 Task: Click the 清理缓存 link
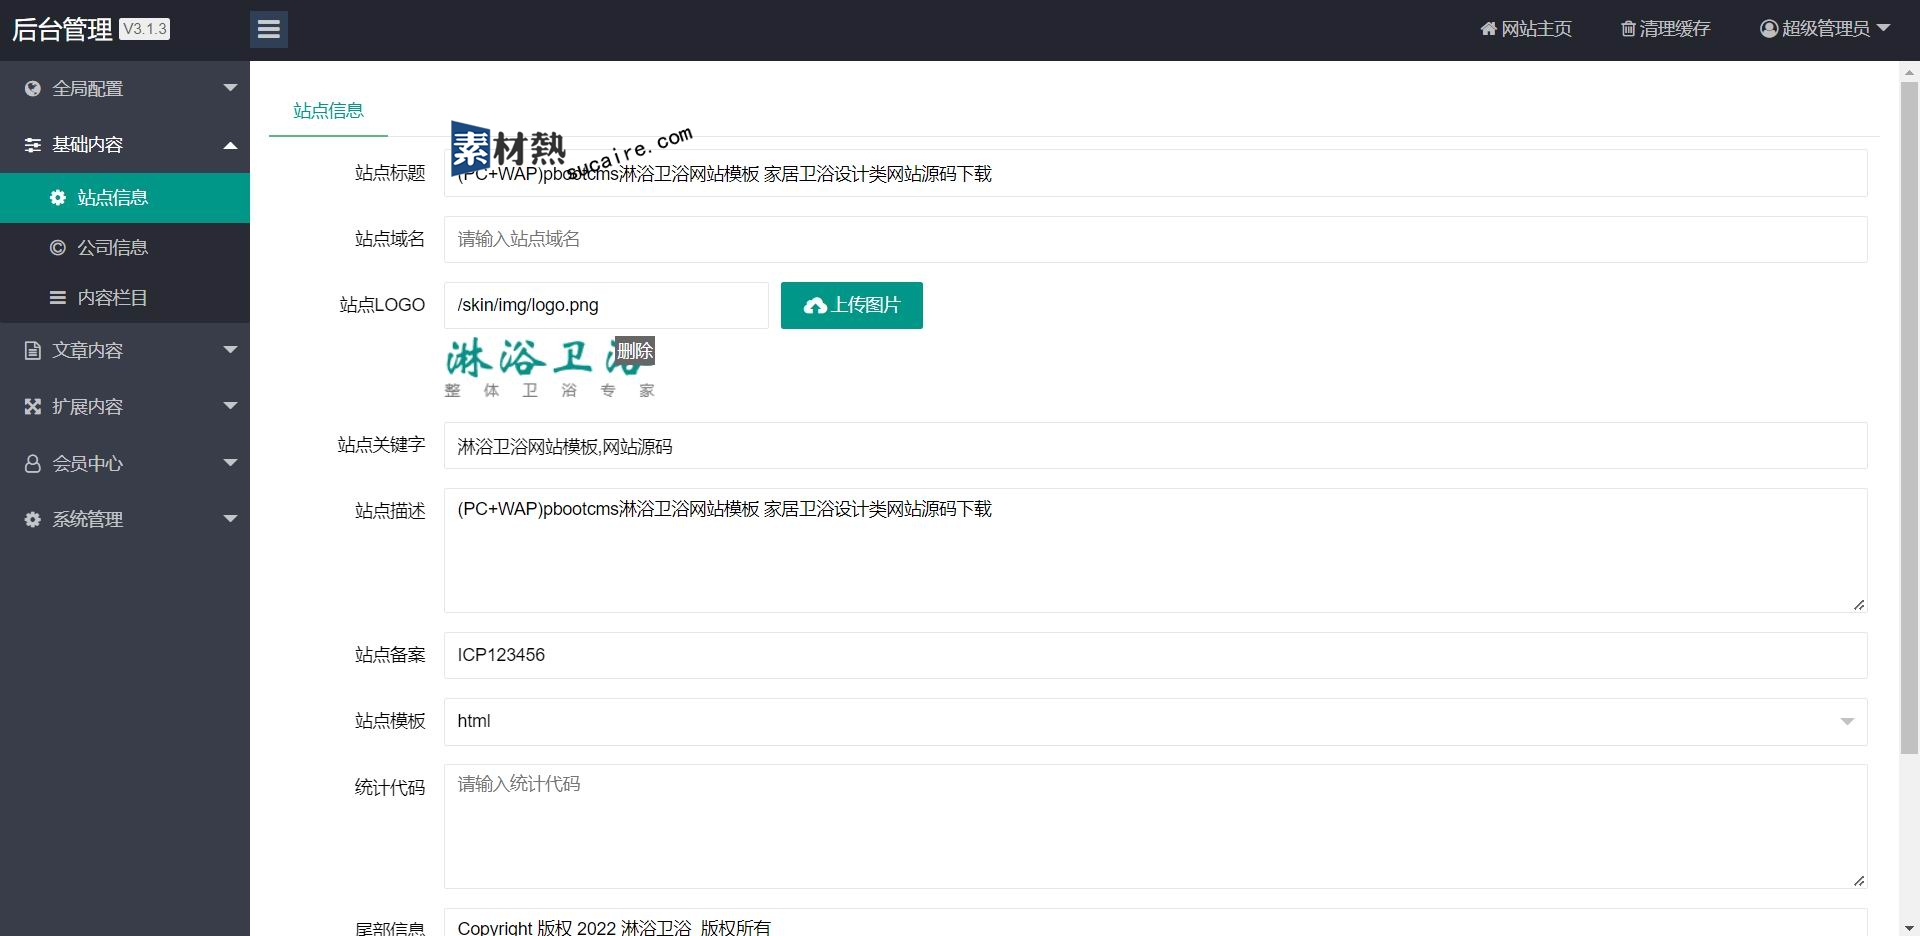[x=1666, y=29]
